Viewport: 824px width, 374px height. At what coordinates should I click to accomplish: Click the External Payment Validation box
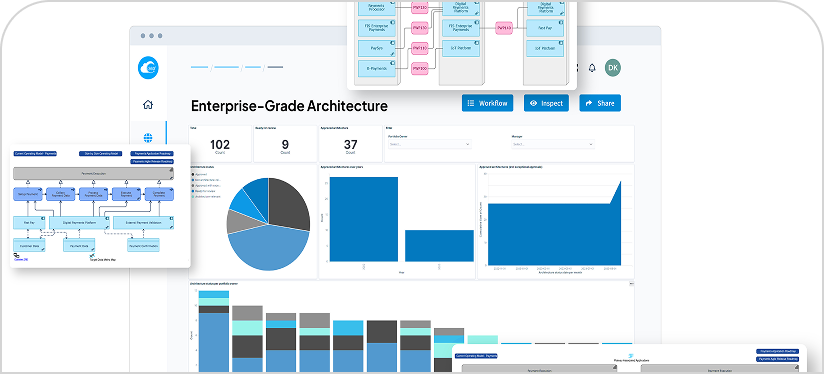(143, 222)
